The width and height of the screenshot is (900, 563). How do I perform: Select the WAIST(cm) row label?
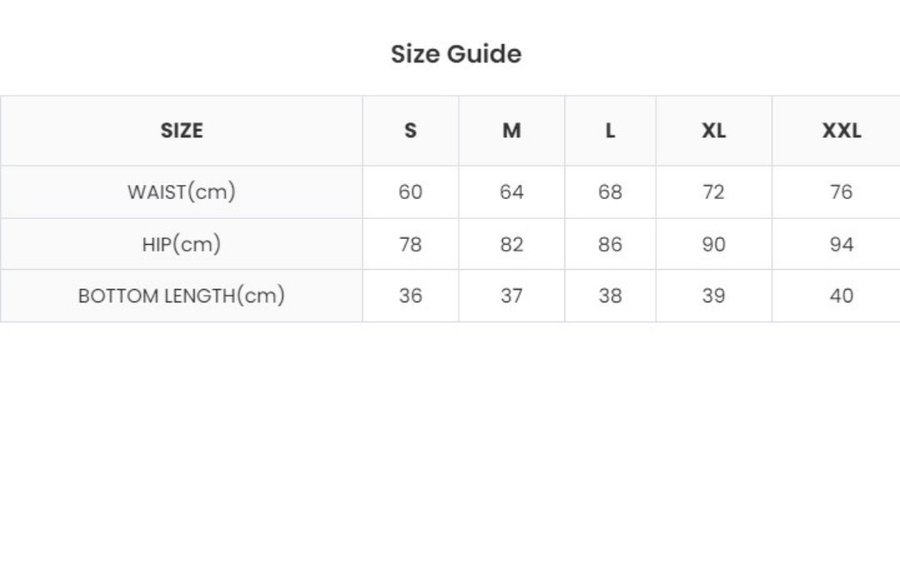click(181, 192)
